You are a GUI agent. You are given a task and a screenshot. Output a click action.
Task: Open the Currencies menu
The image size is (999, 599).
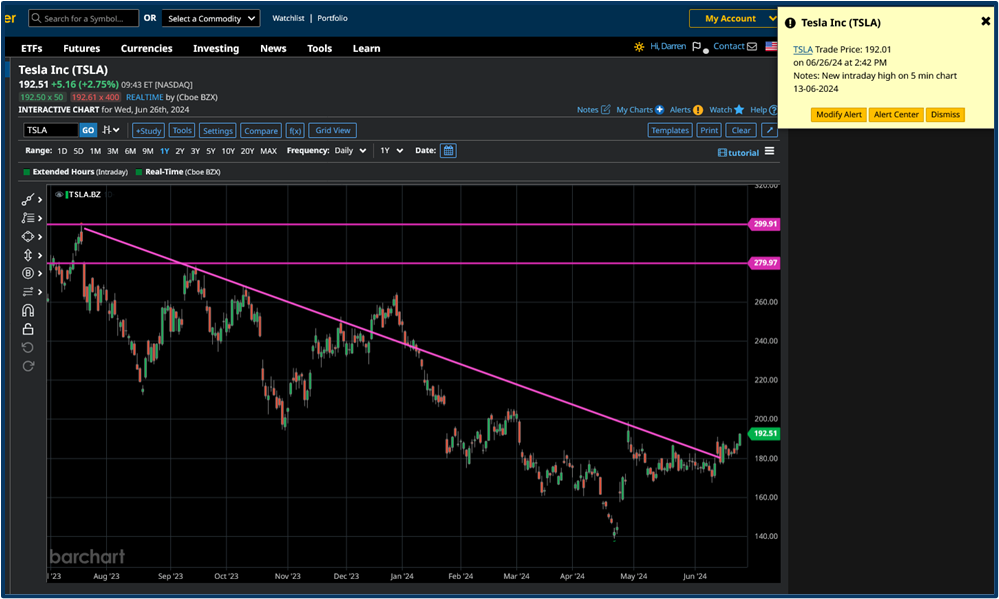(x=146, y=48)
